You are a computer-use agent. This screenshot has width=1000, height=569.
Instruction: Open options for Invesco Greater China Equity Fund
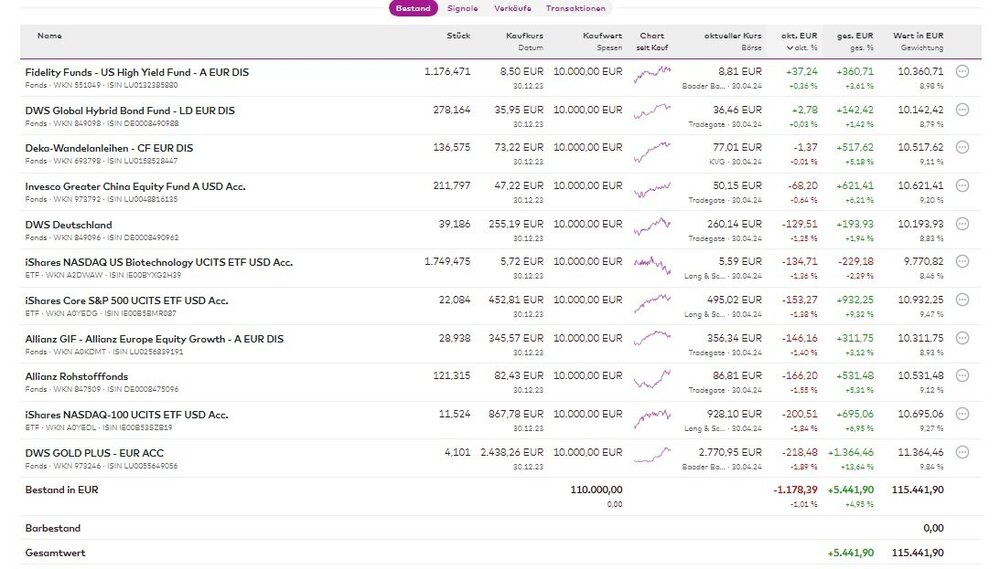coord(962,186)
